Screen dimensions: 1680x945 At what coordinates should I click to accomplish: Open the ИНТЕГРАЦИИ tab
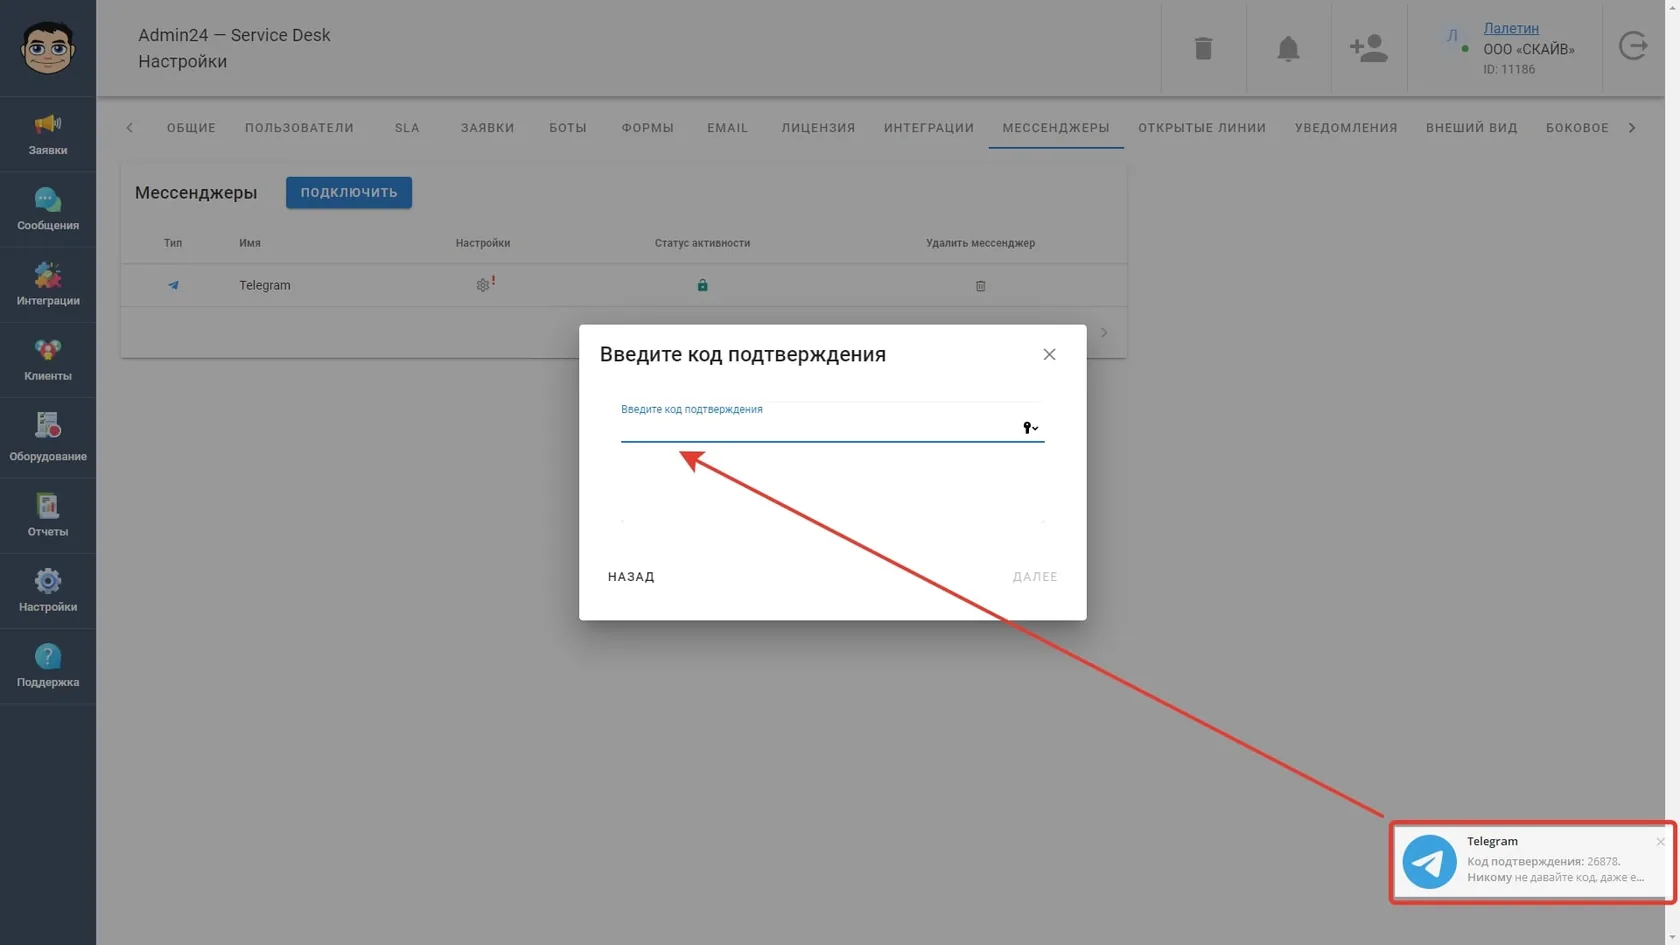(x=928, y=128)
